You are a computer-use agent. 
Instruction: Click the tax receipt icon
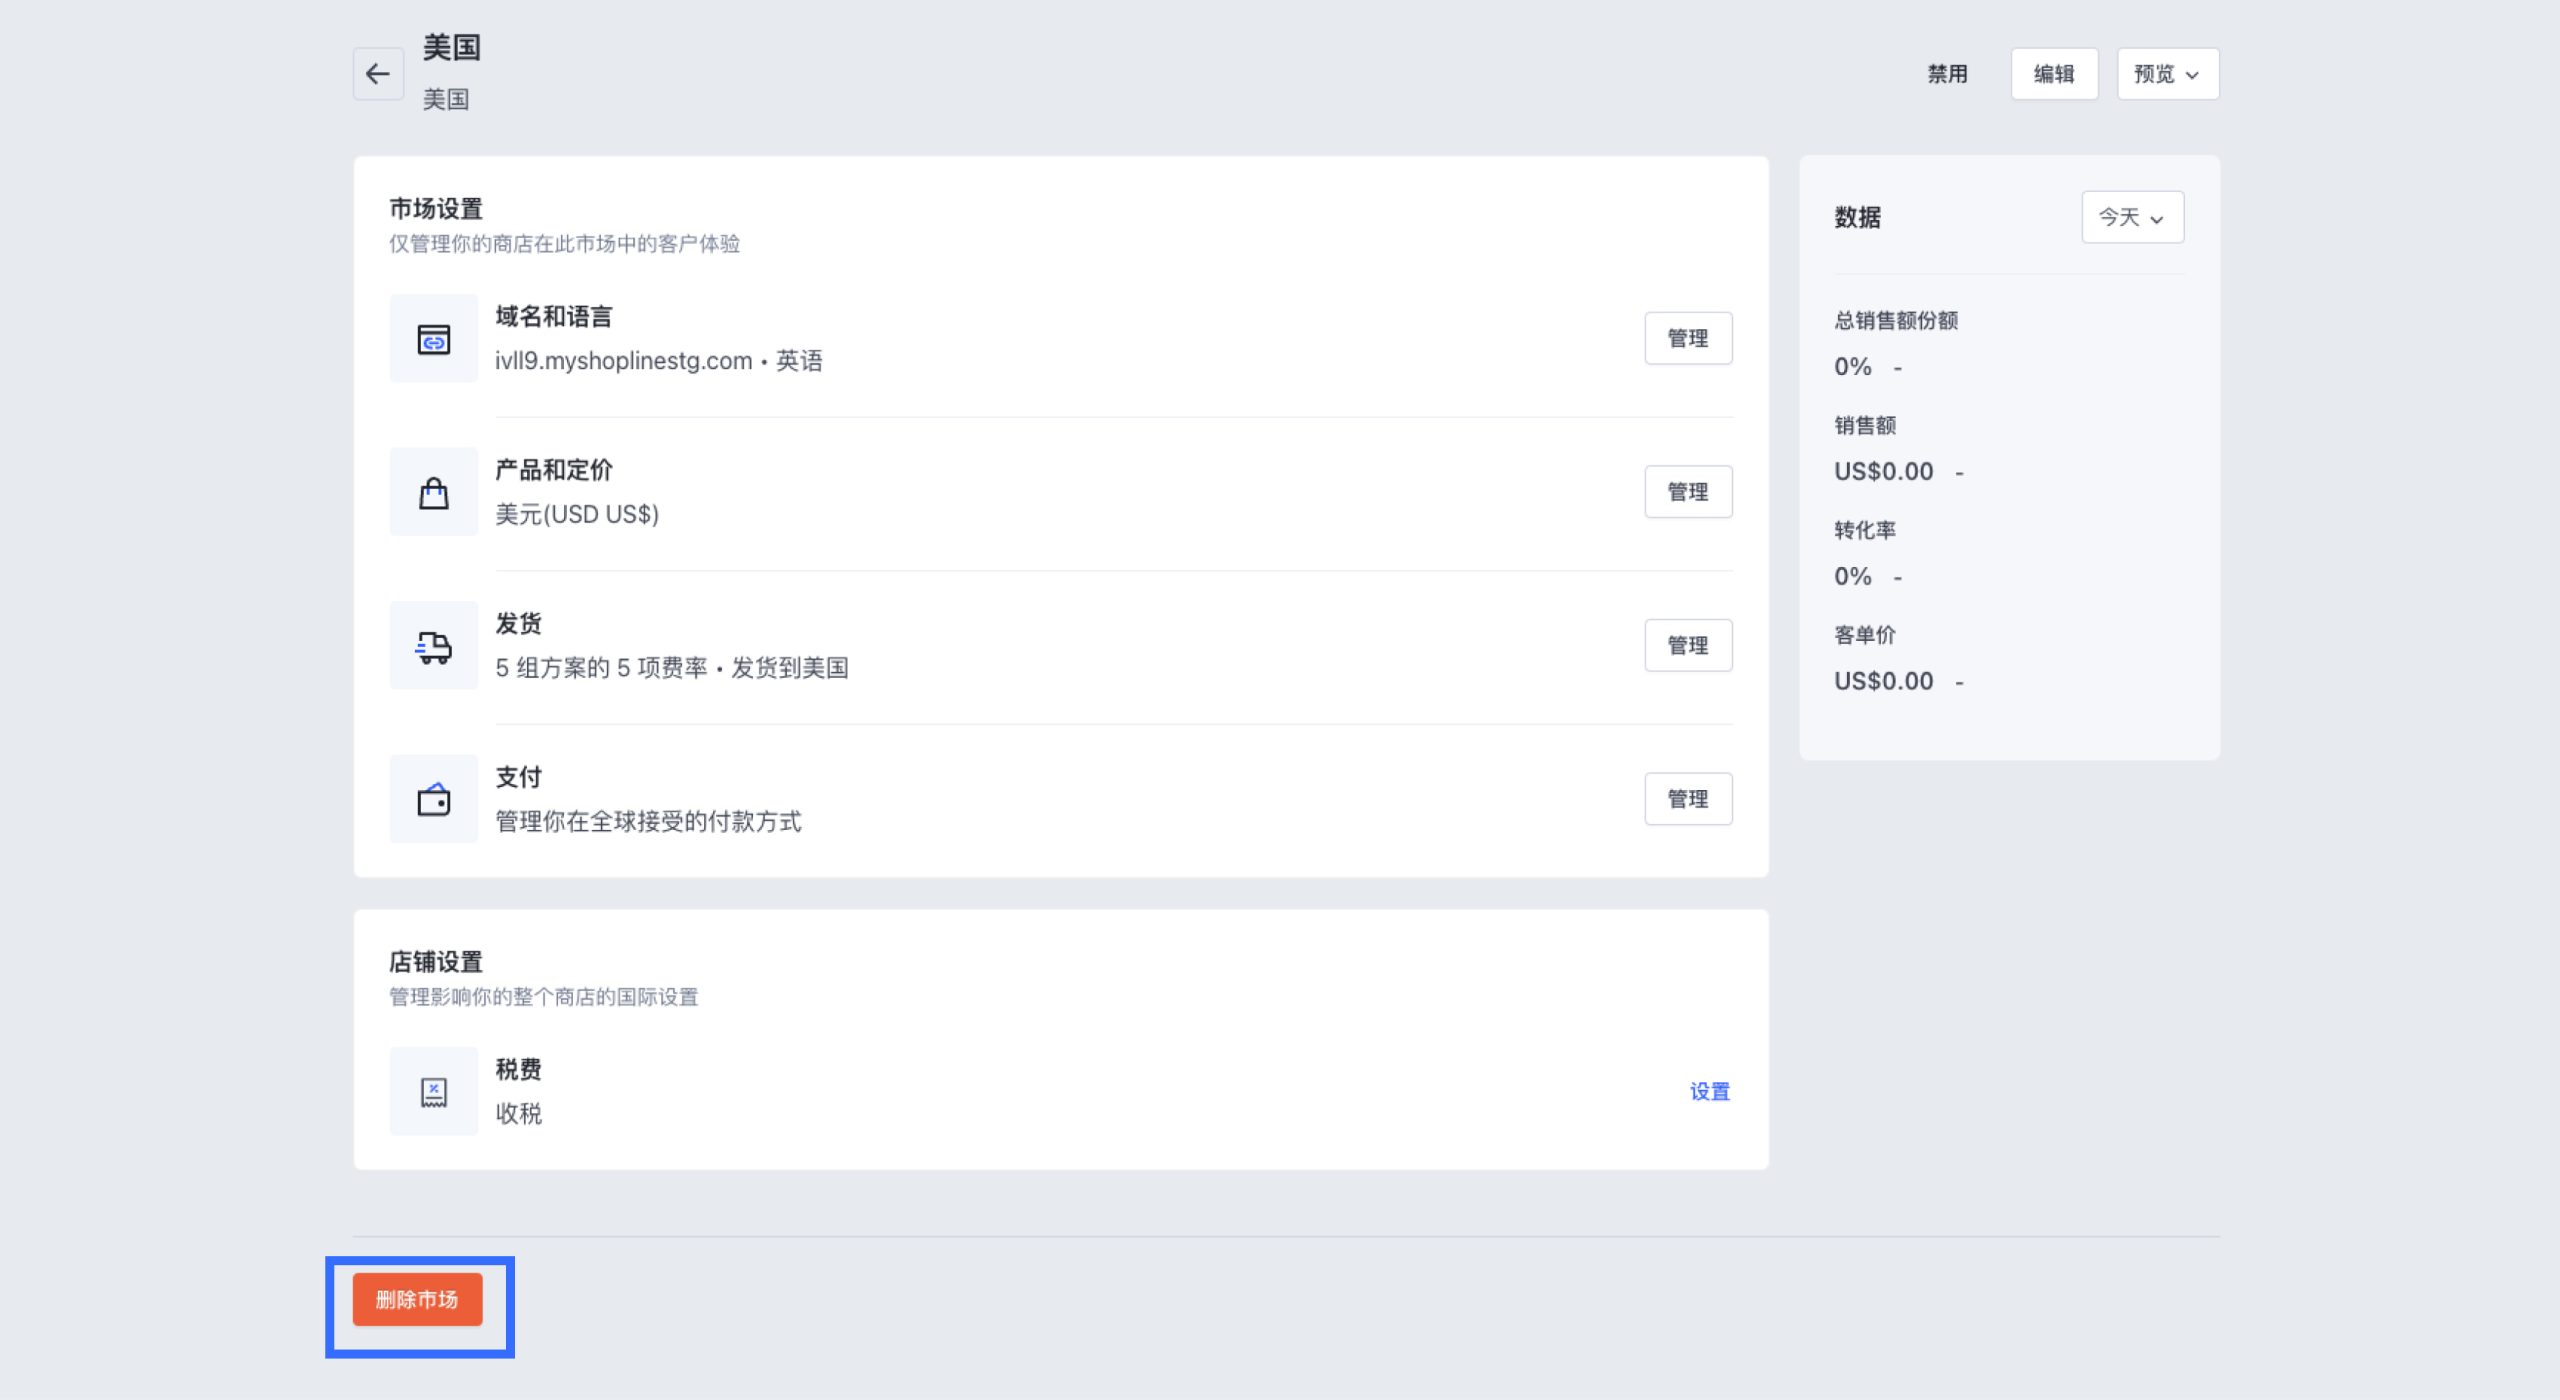(x=433, y=1092)
